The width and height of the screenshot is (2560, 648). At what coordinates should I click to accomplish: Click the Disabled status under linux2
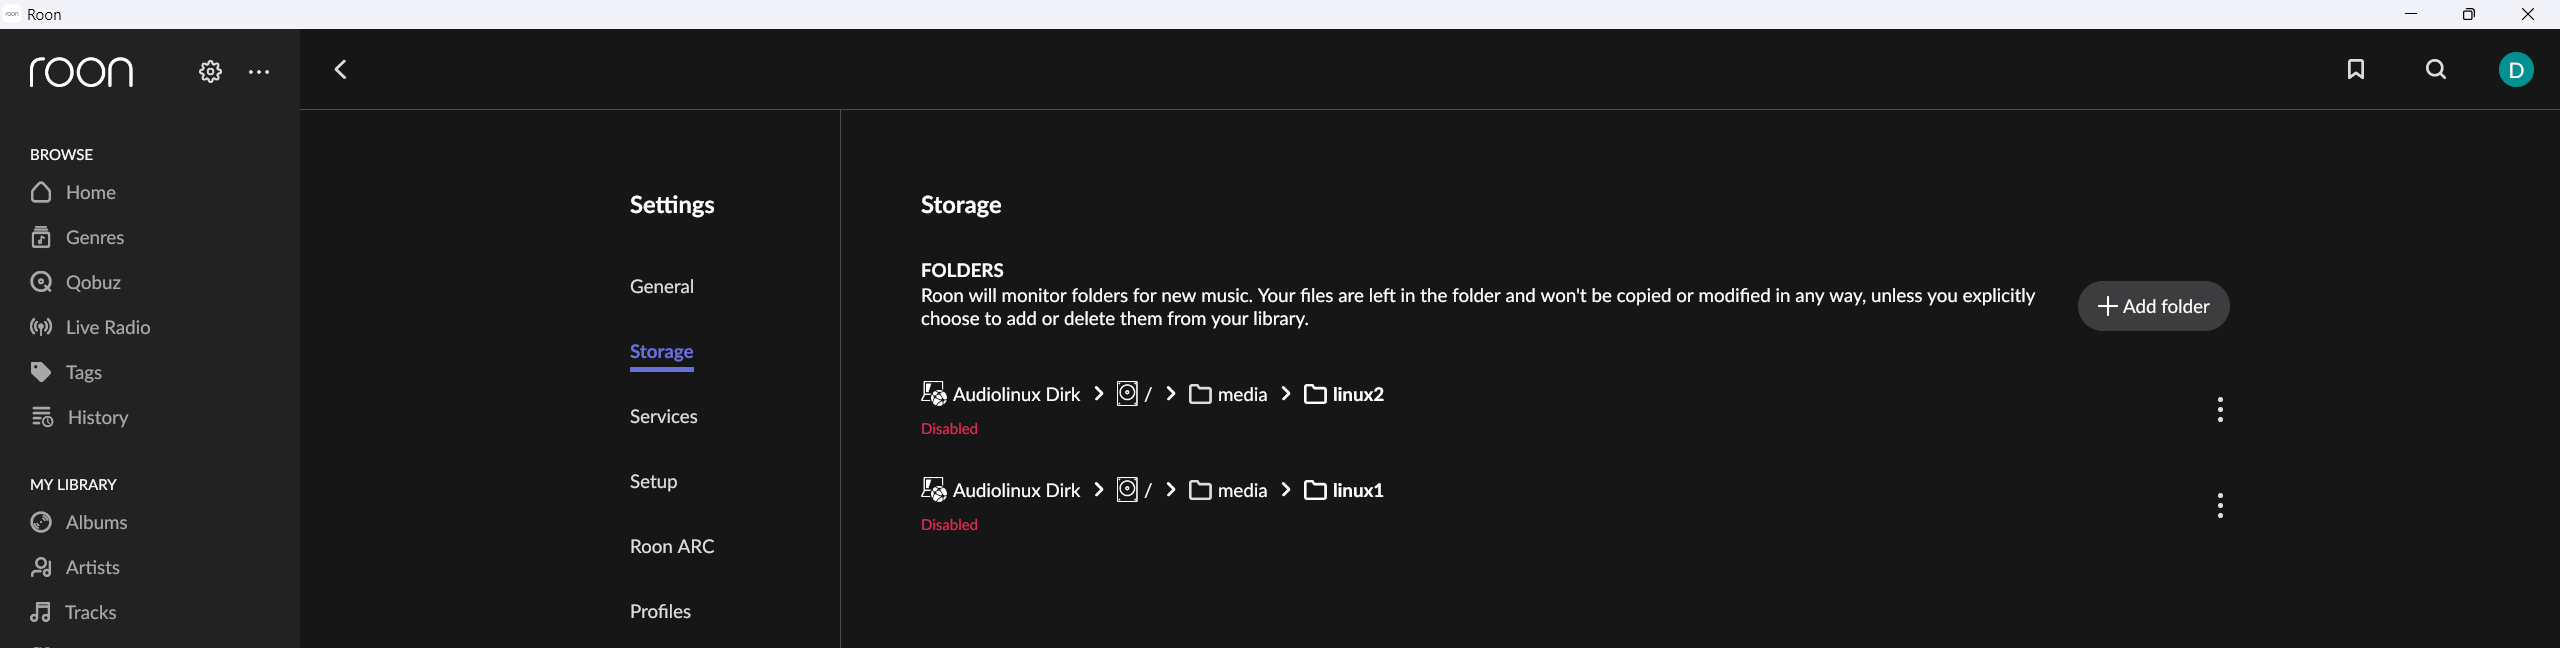[x=949, y=428]
